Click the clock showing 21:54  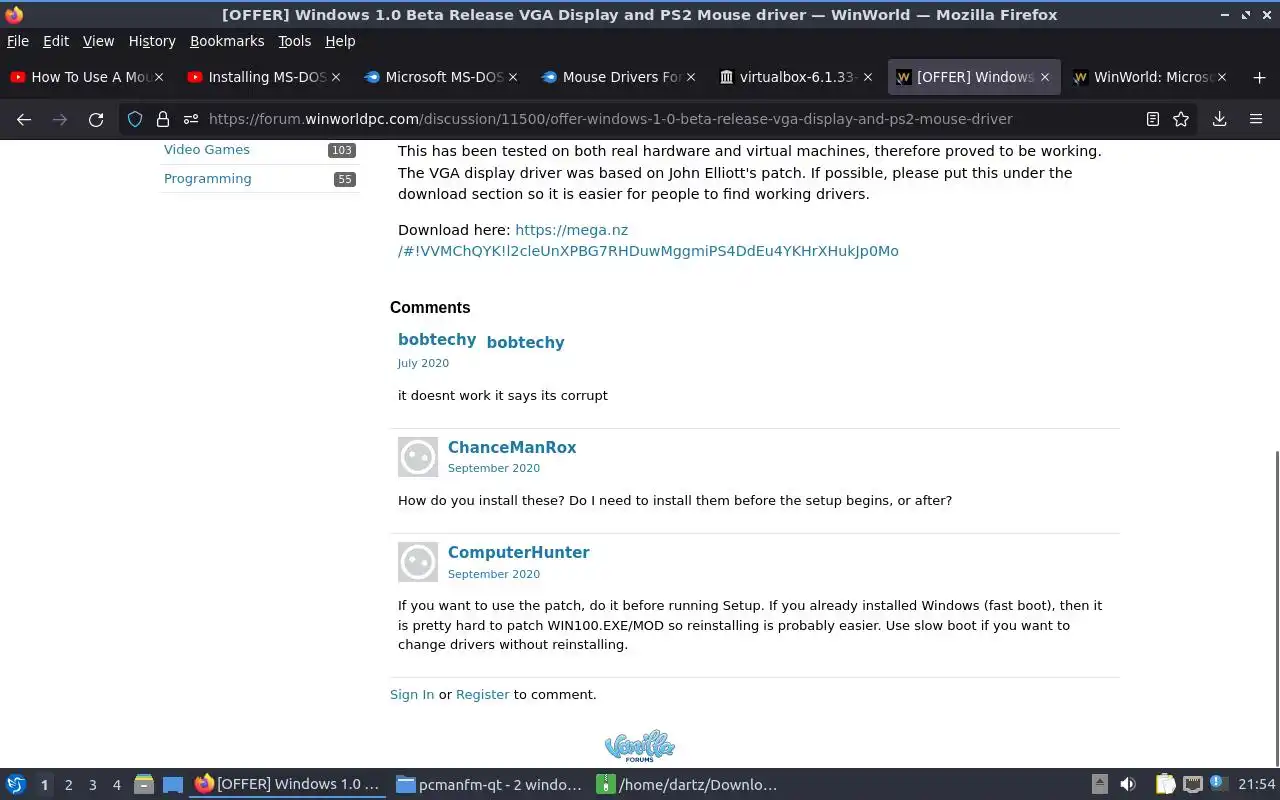coord(1256,785)
